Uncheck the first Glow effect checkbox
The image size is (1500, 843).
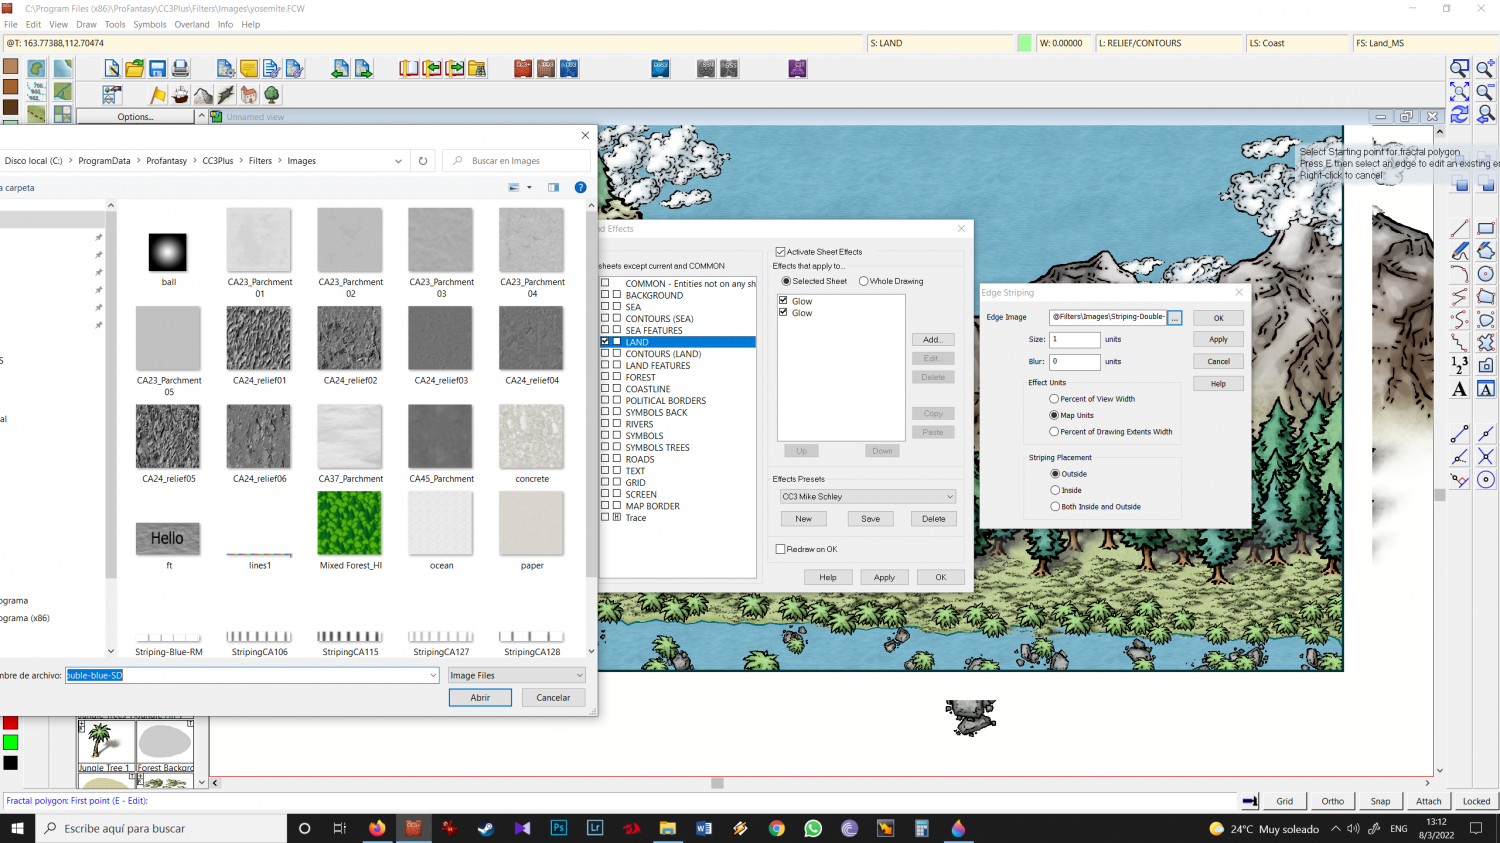pos(783,301)
